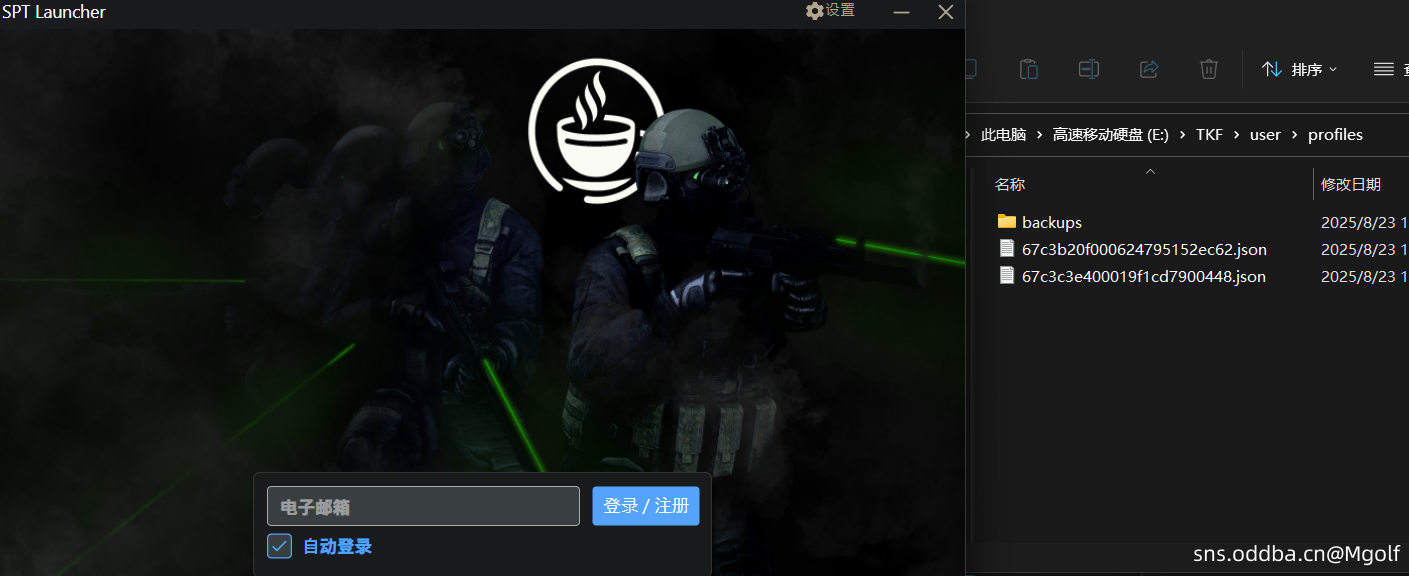Screen dimensions: 1409x576
Task: Open the 排序 sort dropdown in Explorer
Action: click(x=1299, y=69)
